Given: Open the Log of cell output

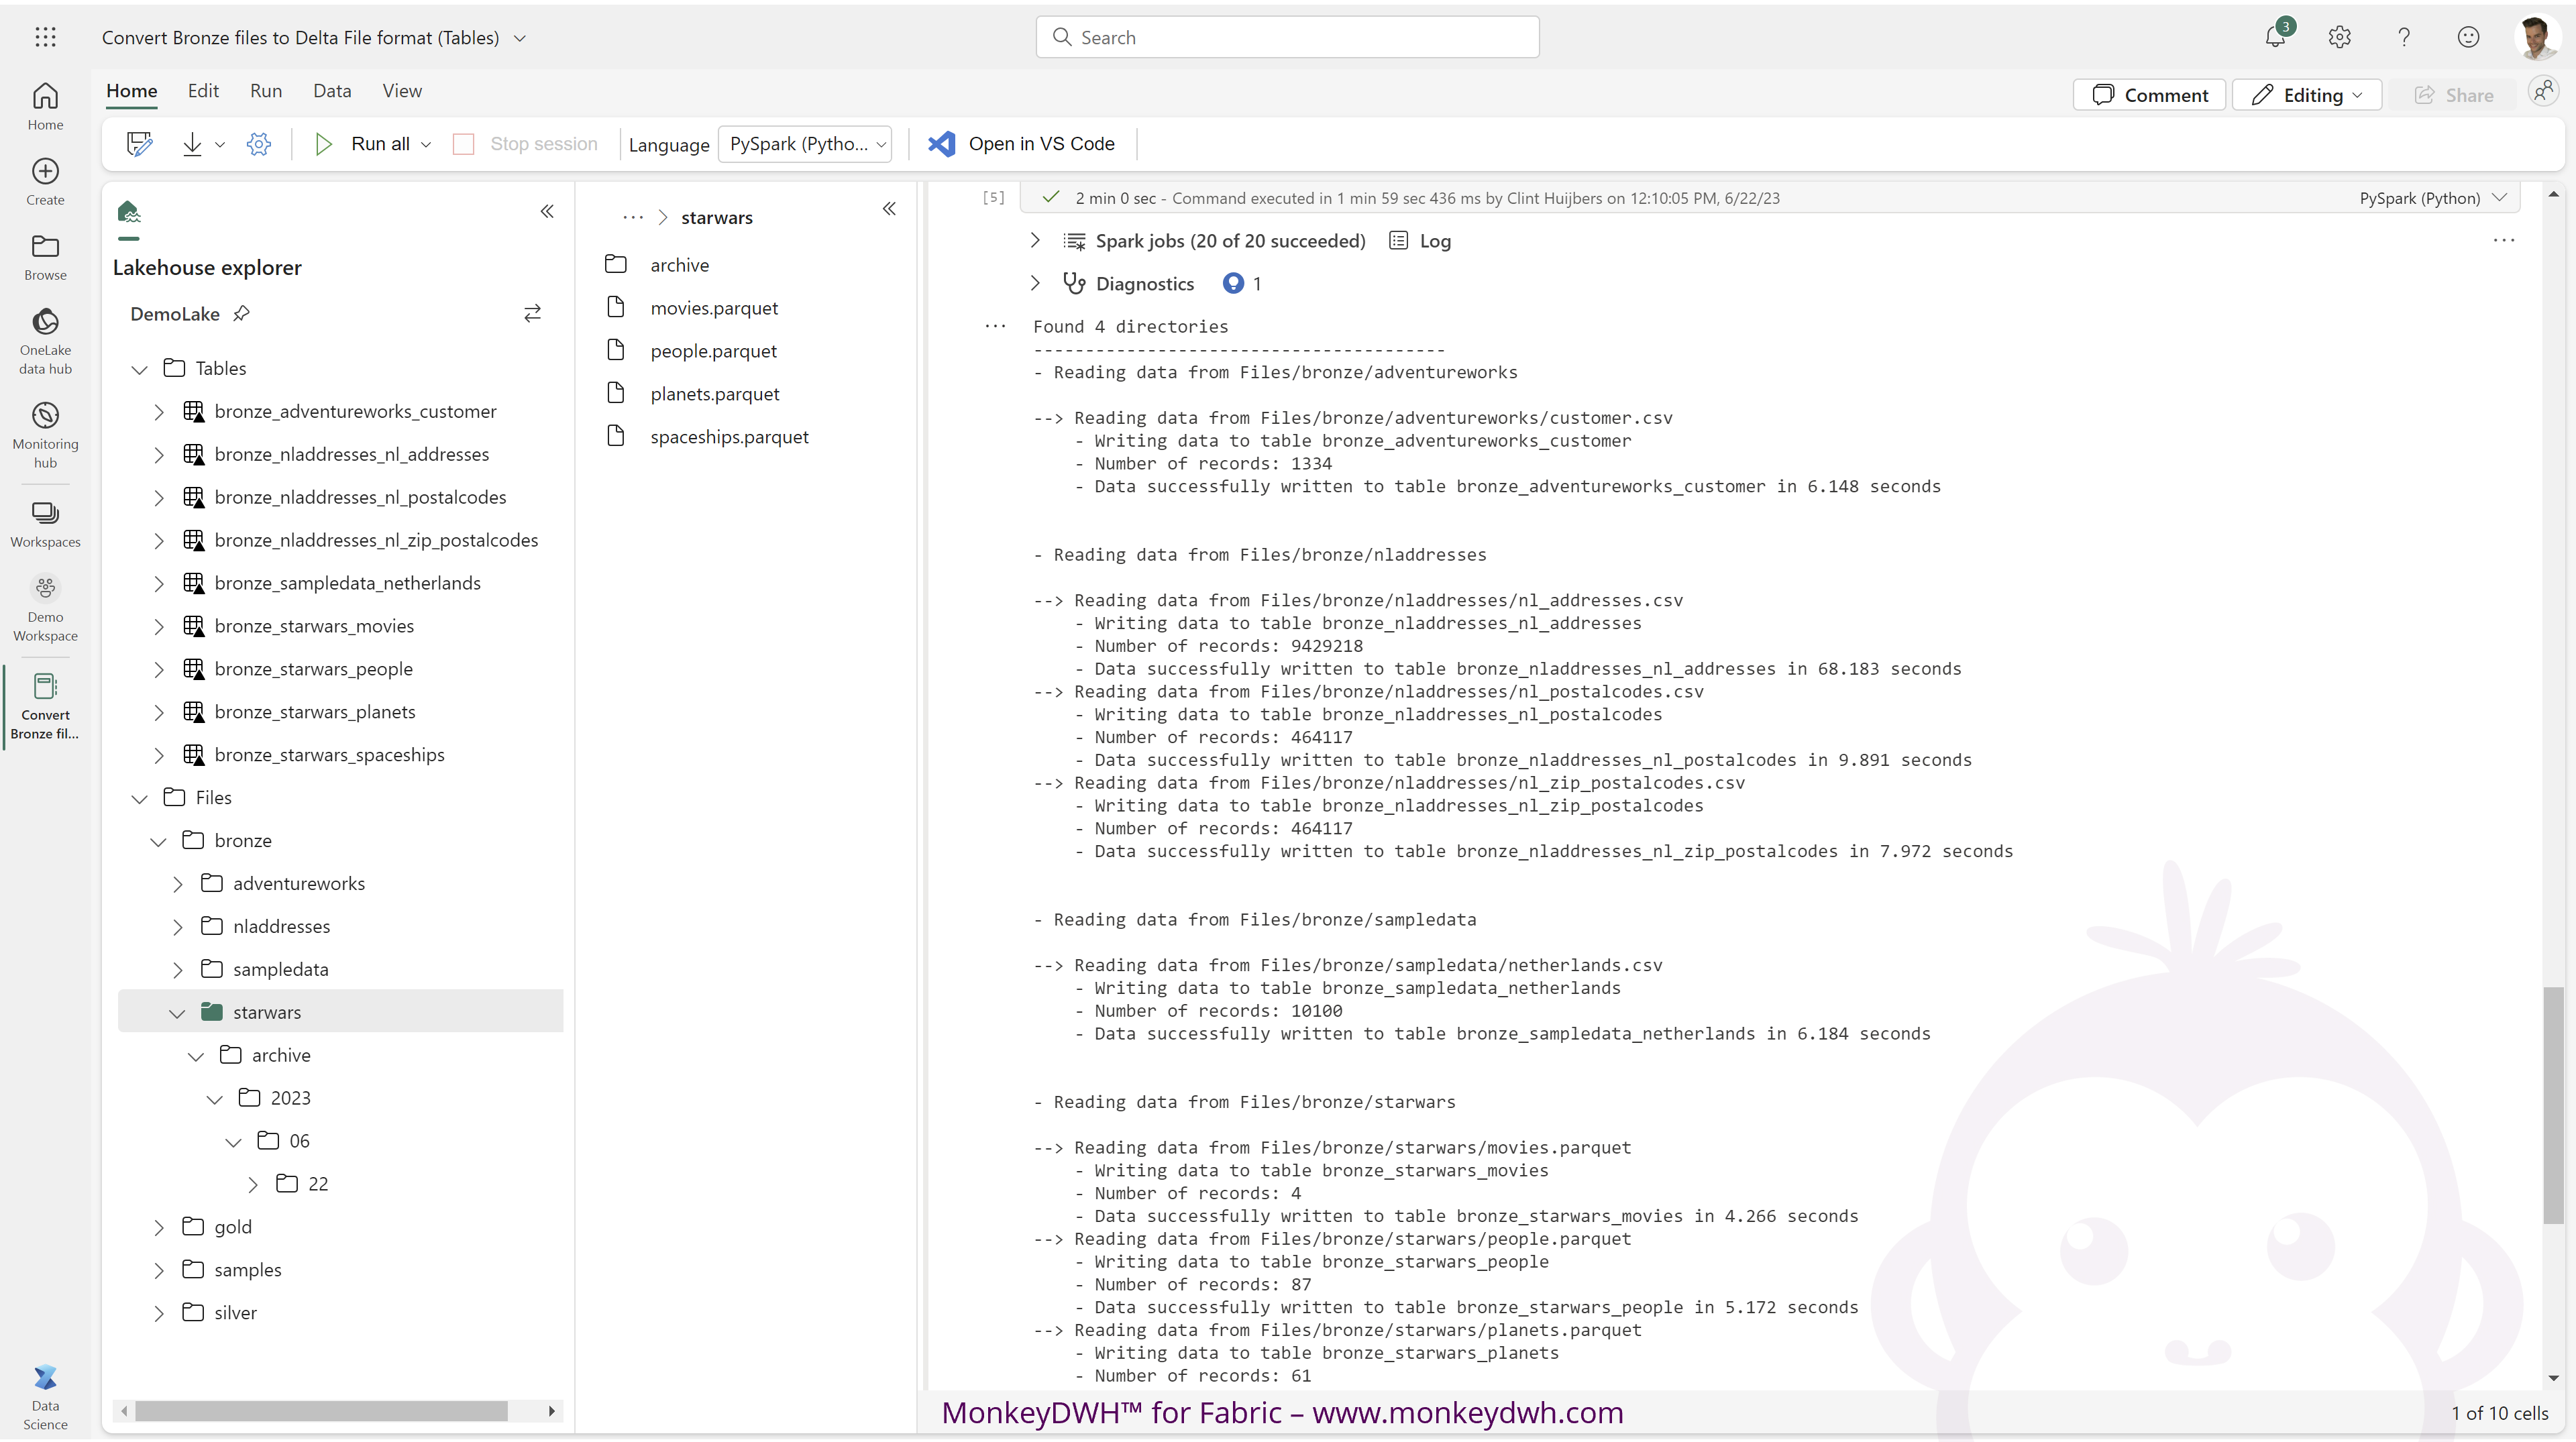Looking at the screenshot, I should pyautogui.click(x=1420, y=241).
